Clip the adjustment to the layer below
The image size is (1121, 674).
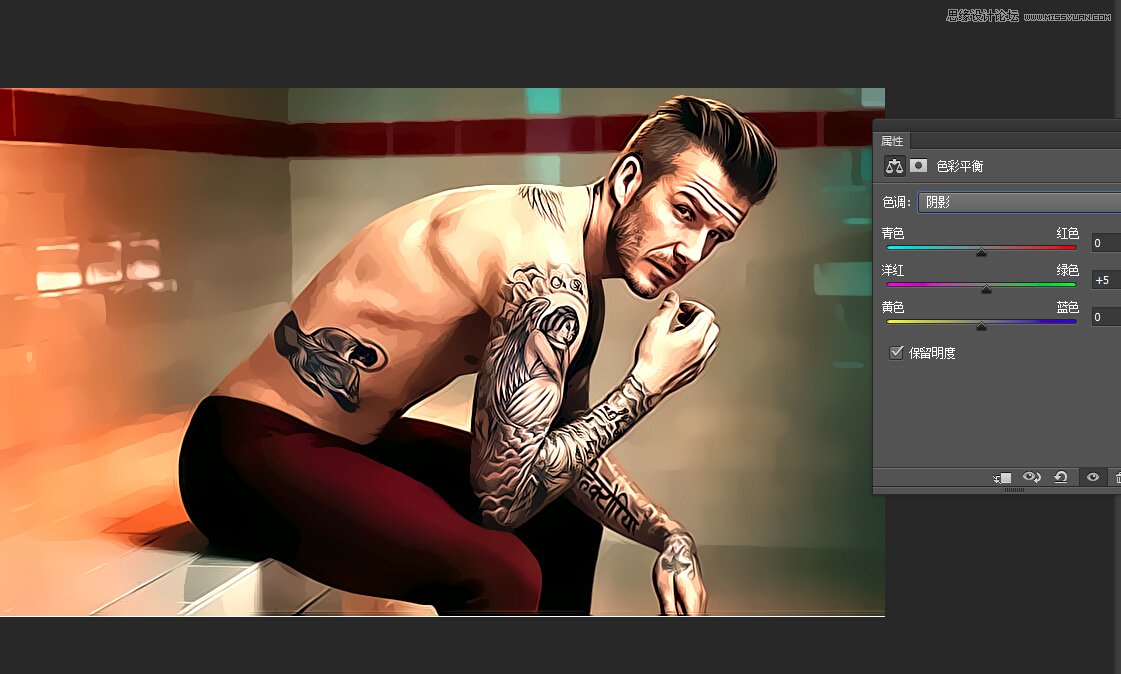1002,478
